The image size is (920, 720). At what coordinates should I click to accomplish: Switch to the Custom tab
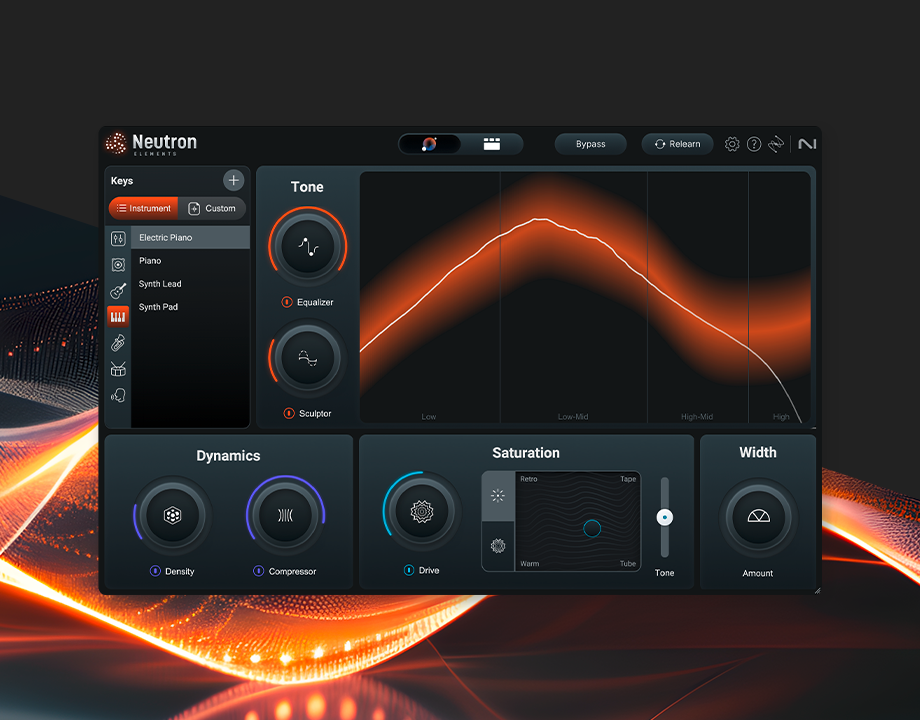click(x=213, y=208)
